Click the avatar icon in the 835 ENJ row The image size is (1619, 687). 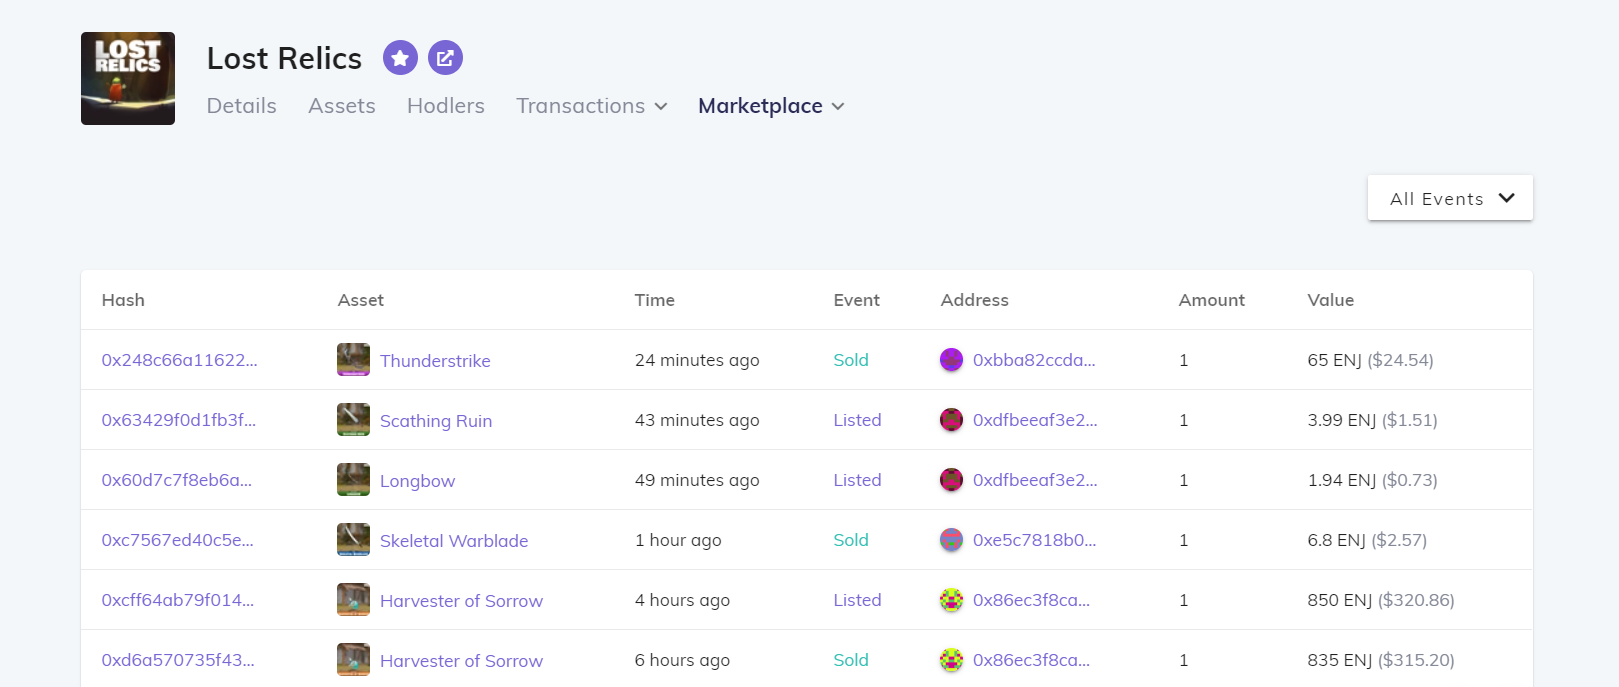(951, 660)
